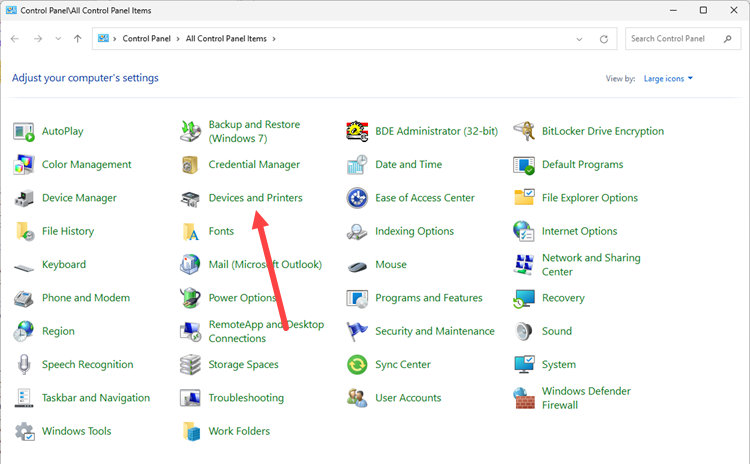Select the Keyboard icon
This screenshot has width=750, height=464.
click(x=23, y=267)
